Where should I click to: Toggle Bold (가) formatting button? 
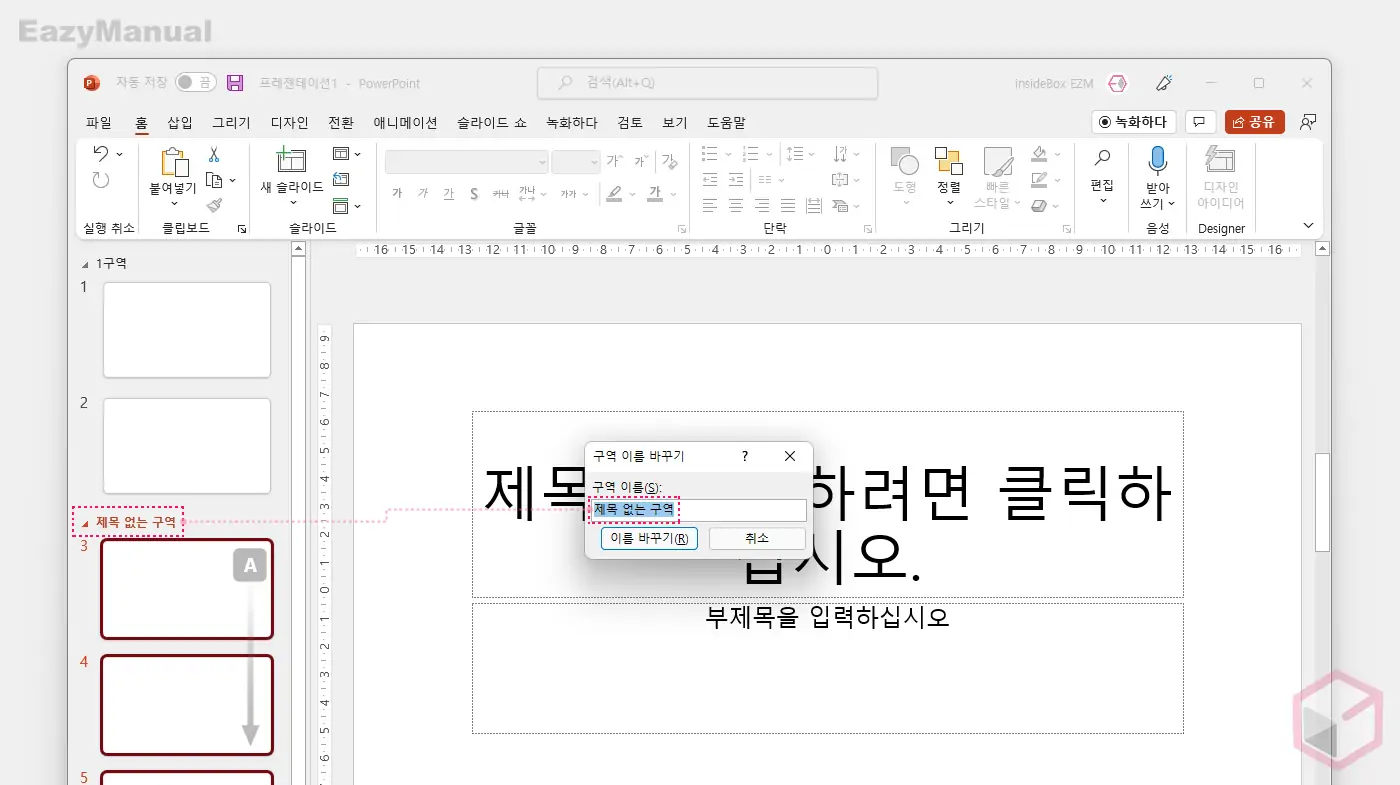397,193
